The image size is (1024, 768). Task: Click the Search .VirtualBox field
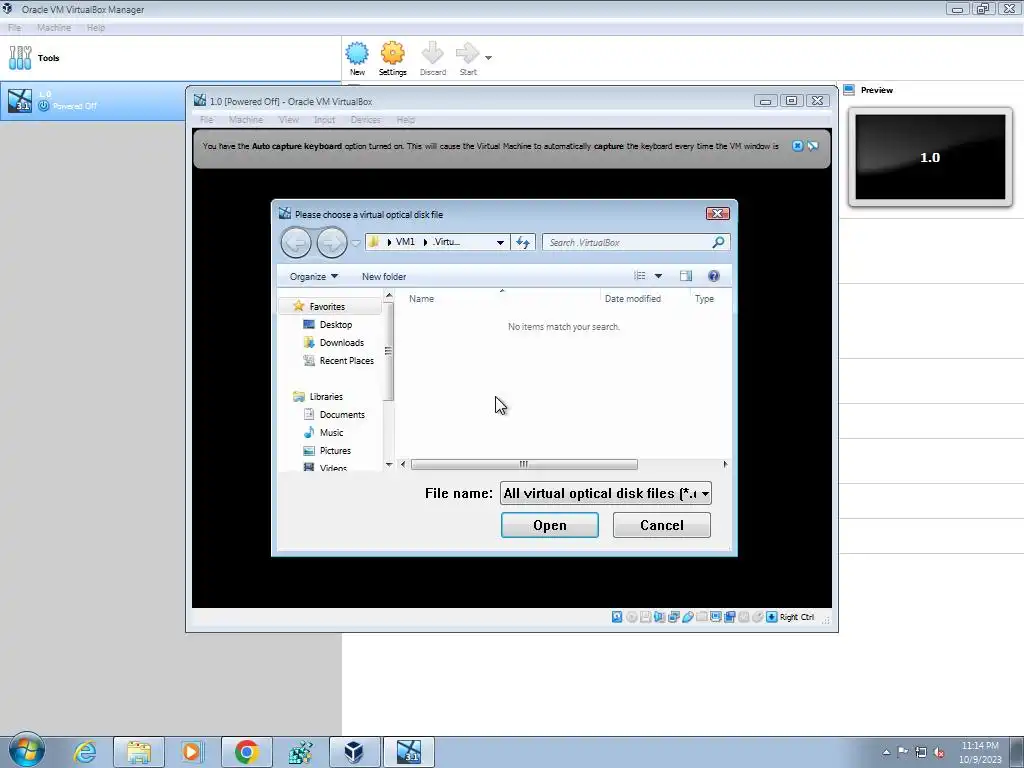click(628, 242)
